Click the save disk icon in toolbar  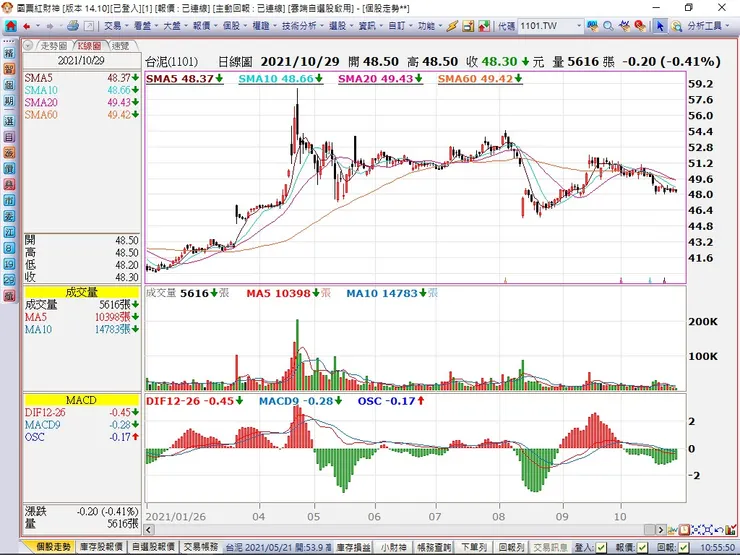point(468,26)
